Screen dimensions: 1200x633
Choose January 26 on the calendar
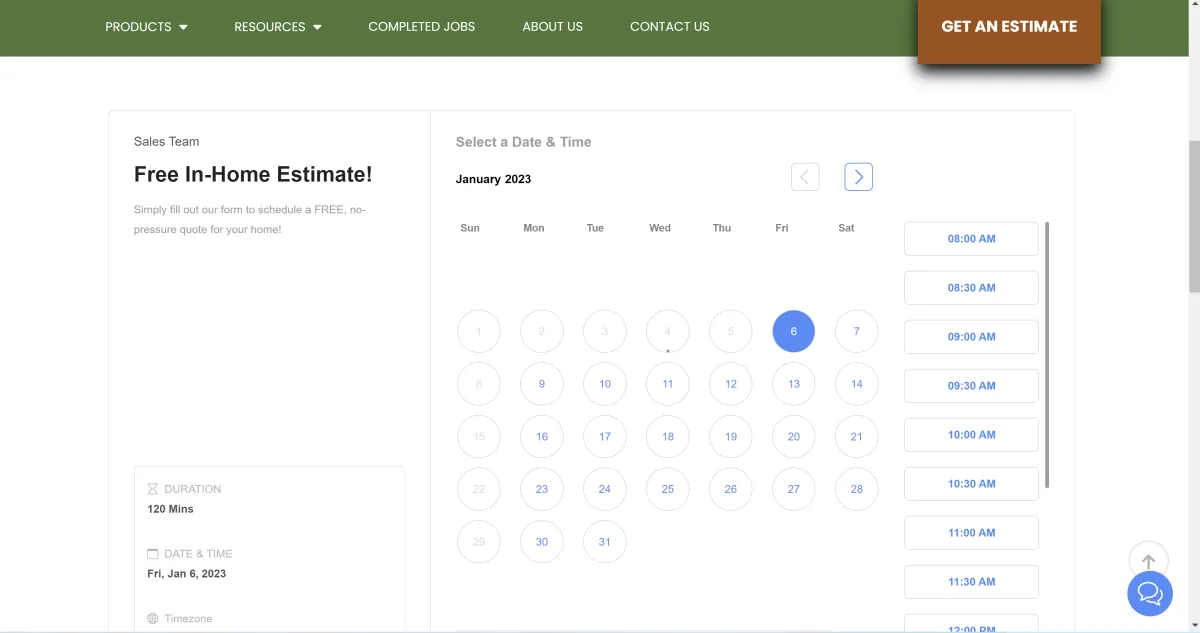tap(731, 490)
